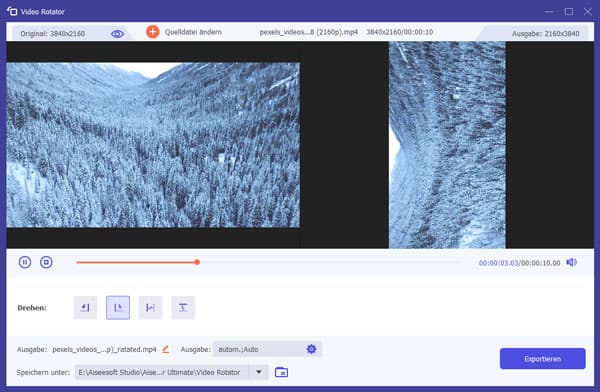This screenshot has width=600, height=392.
Task: Click the output file name ending in '_rotated.mp4'
Action: tap(104, 349)
